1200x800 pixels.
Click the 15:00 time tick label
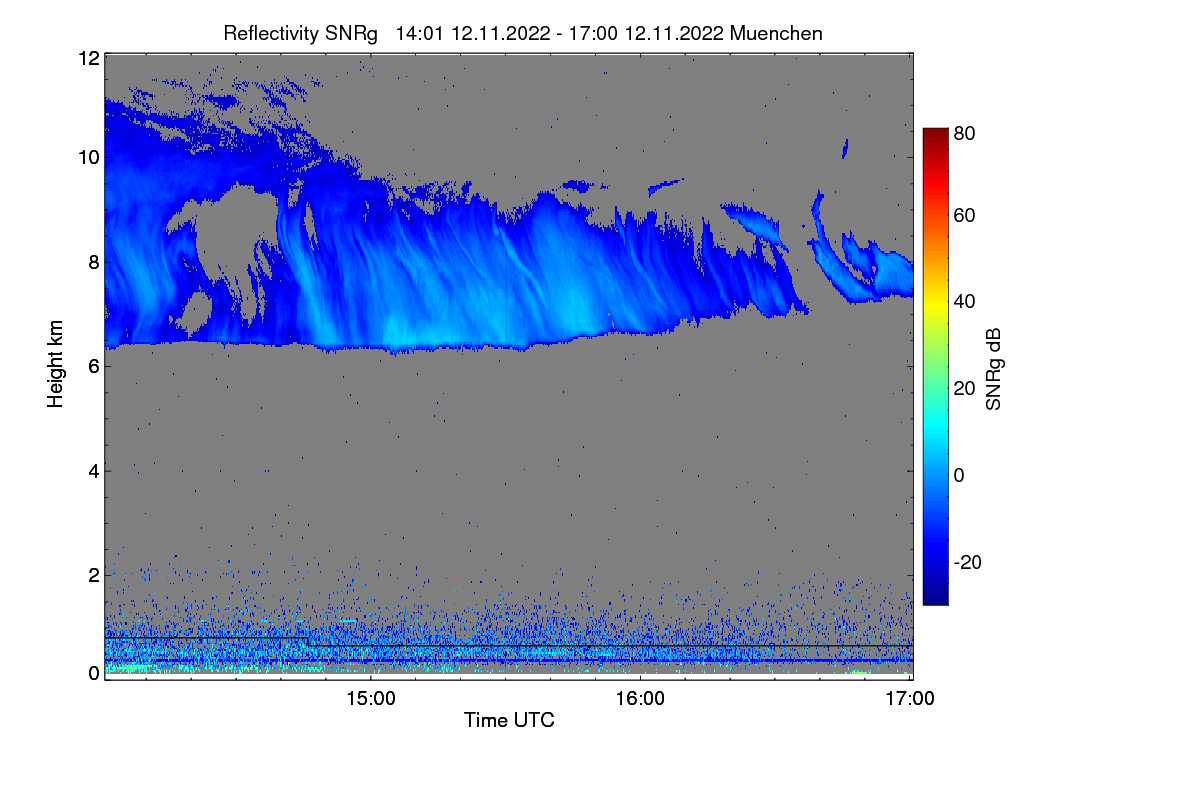click(371, 698)
